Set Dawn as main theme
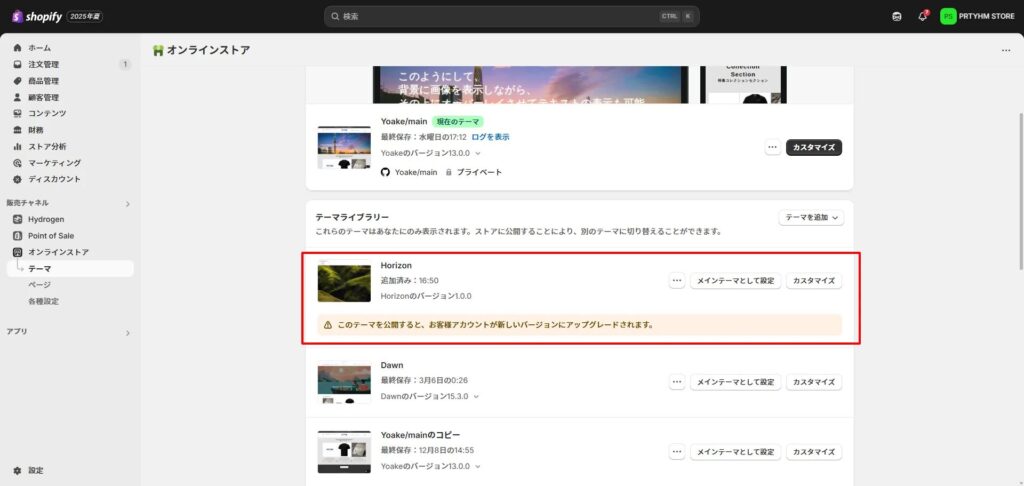The height and width of the screenshot is (486, 1024). coord(735,382)
